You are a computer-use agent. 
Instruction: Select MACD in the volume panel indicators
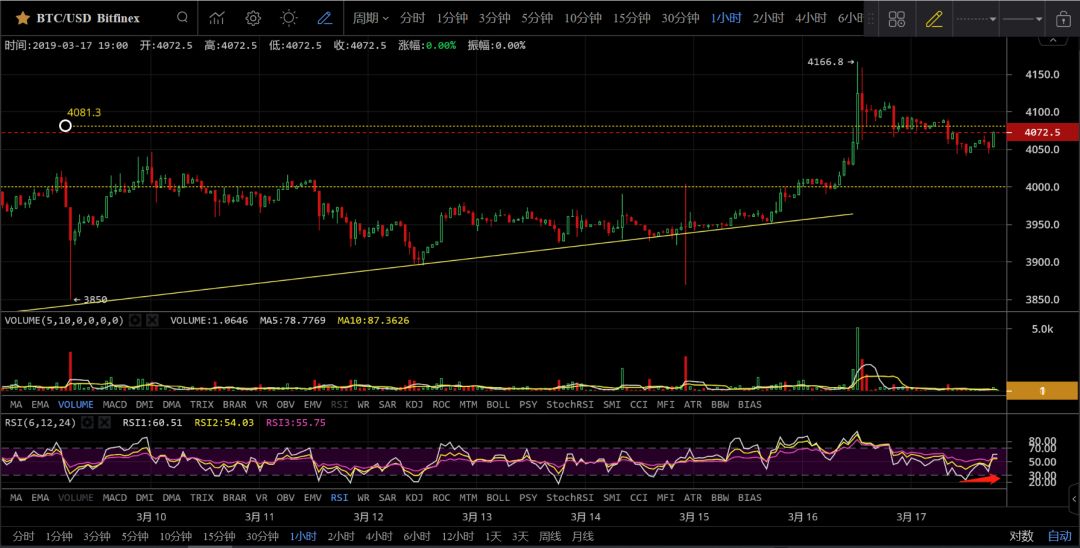[x=115, y=404]
